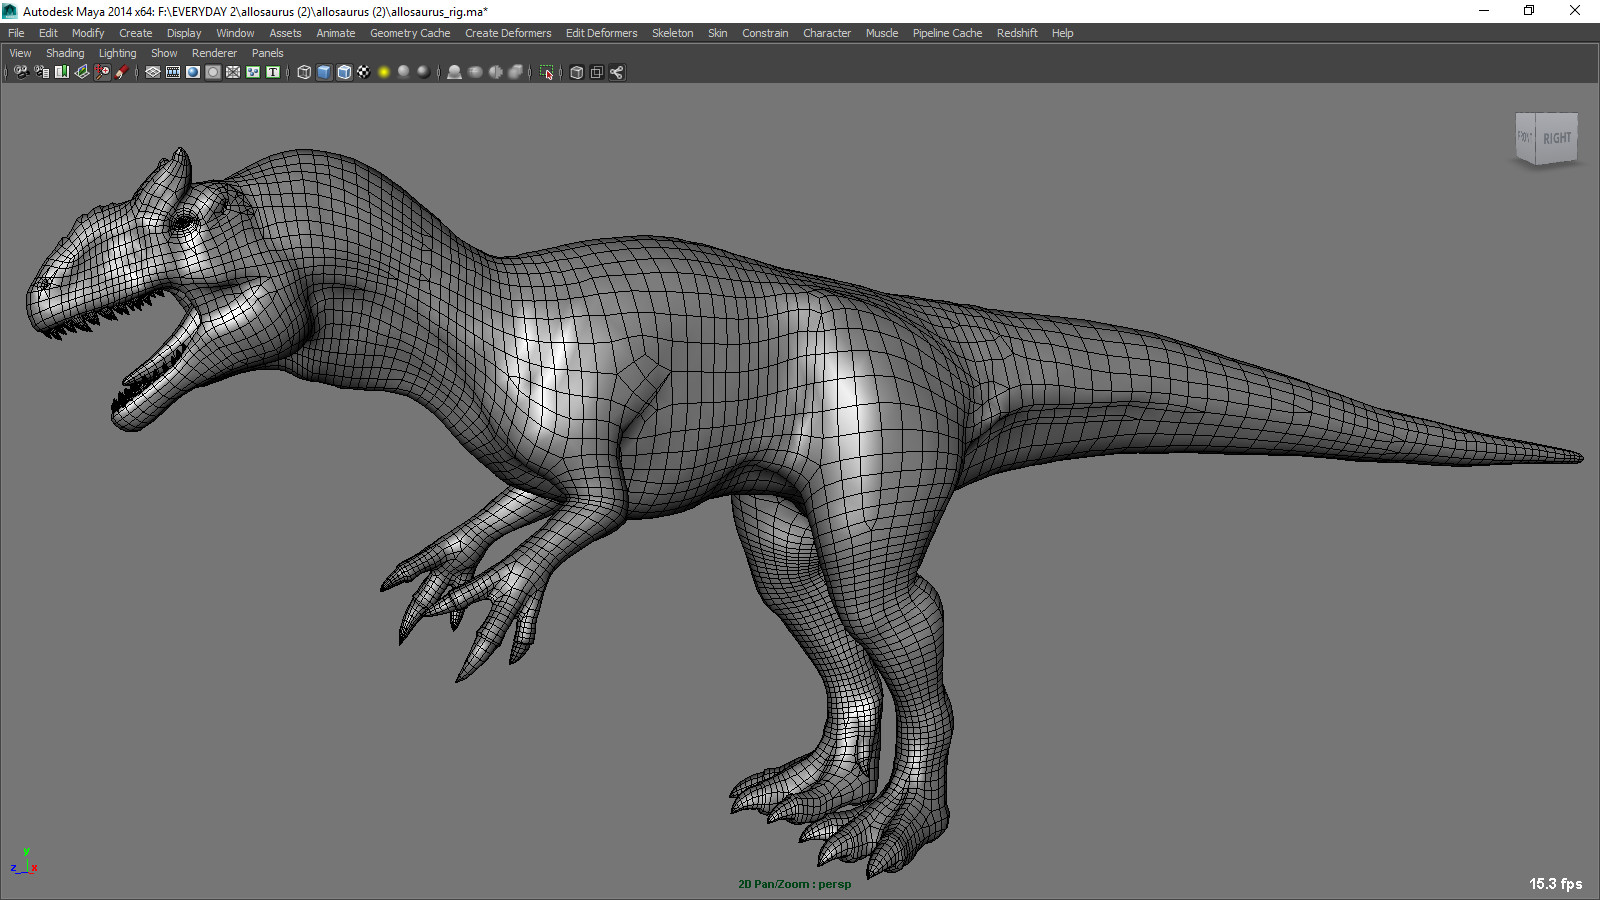1600x900 pixels.
Task: Open the Muscle menu
Action: coord(882,33)
